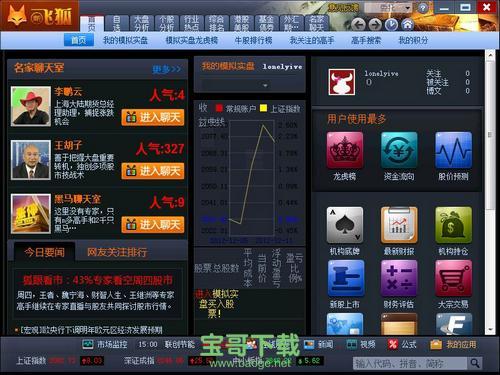Select the 个股分析 top tab
Image resolution: width=500 pixels, height=375 pixels.
point(167,24)
